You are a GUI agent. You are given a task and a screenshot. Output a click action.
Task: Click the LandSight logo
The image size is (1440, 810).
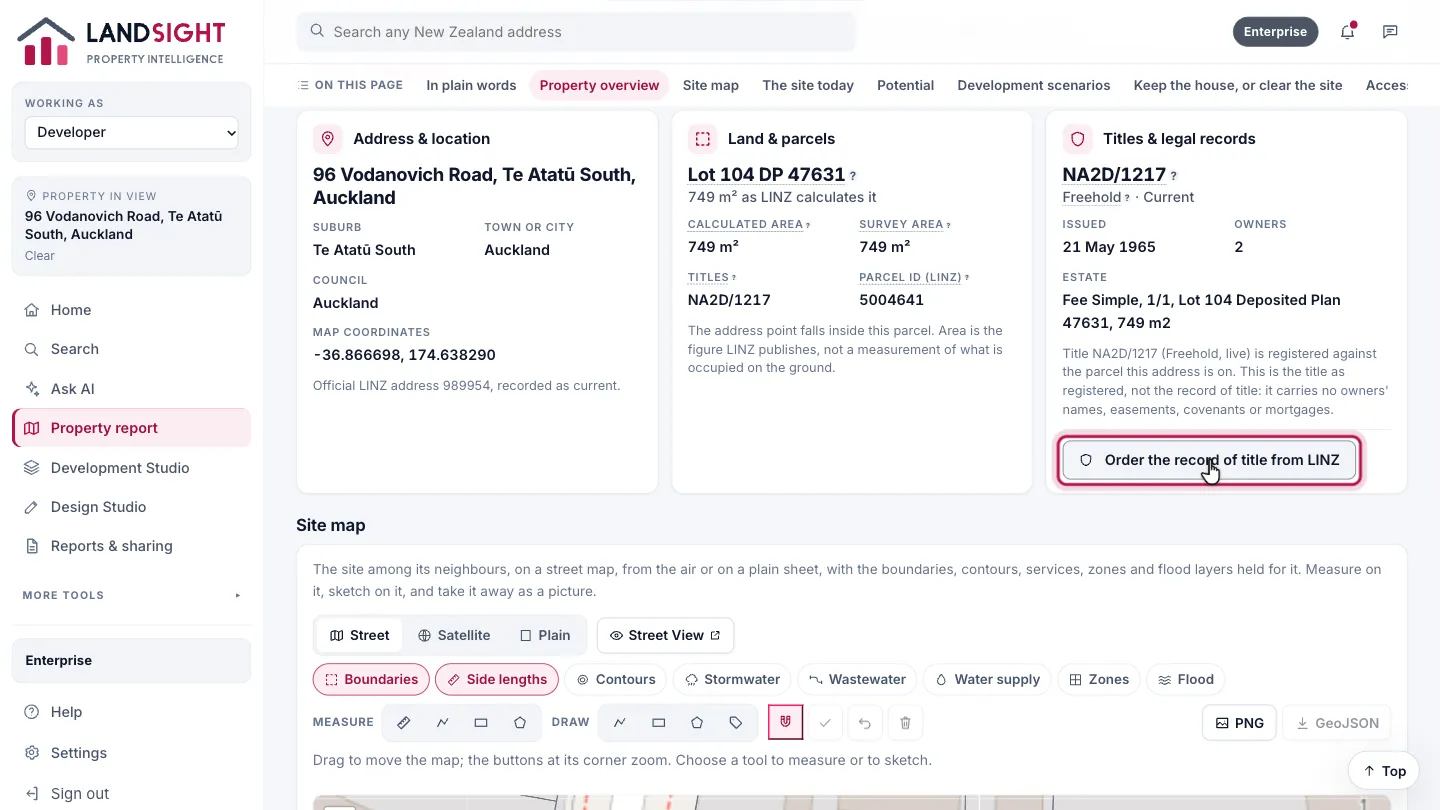121,41
